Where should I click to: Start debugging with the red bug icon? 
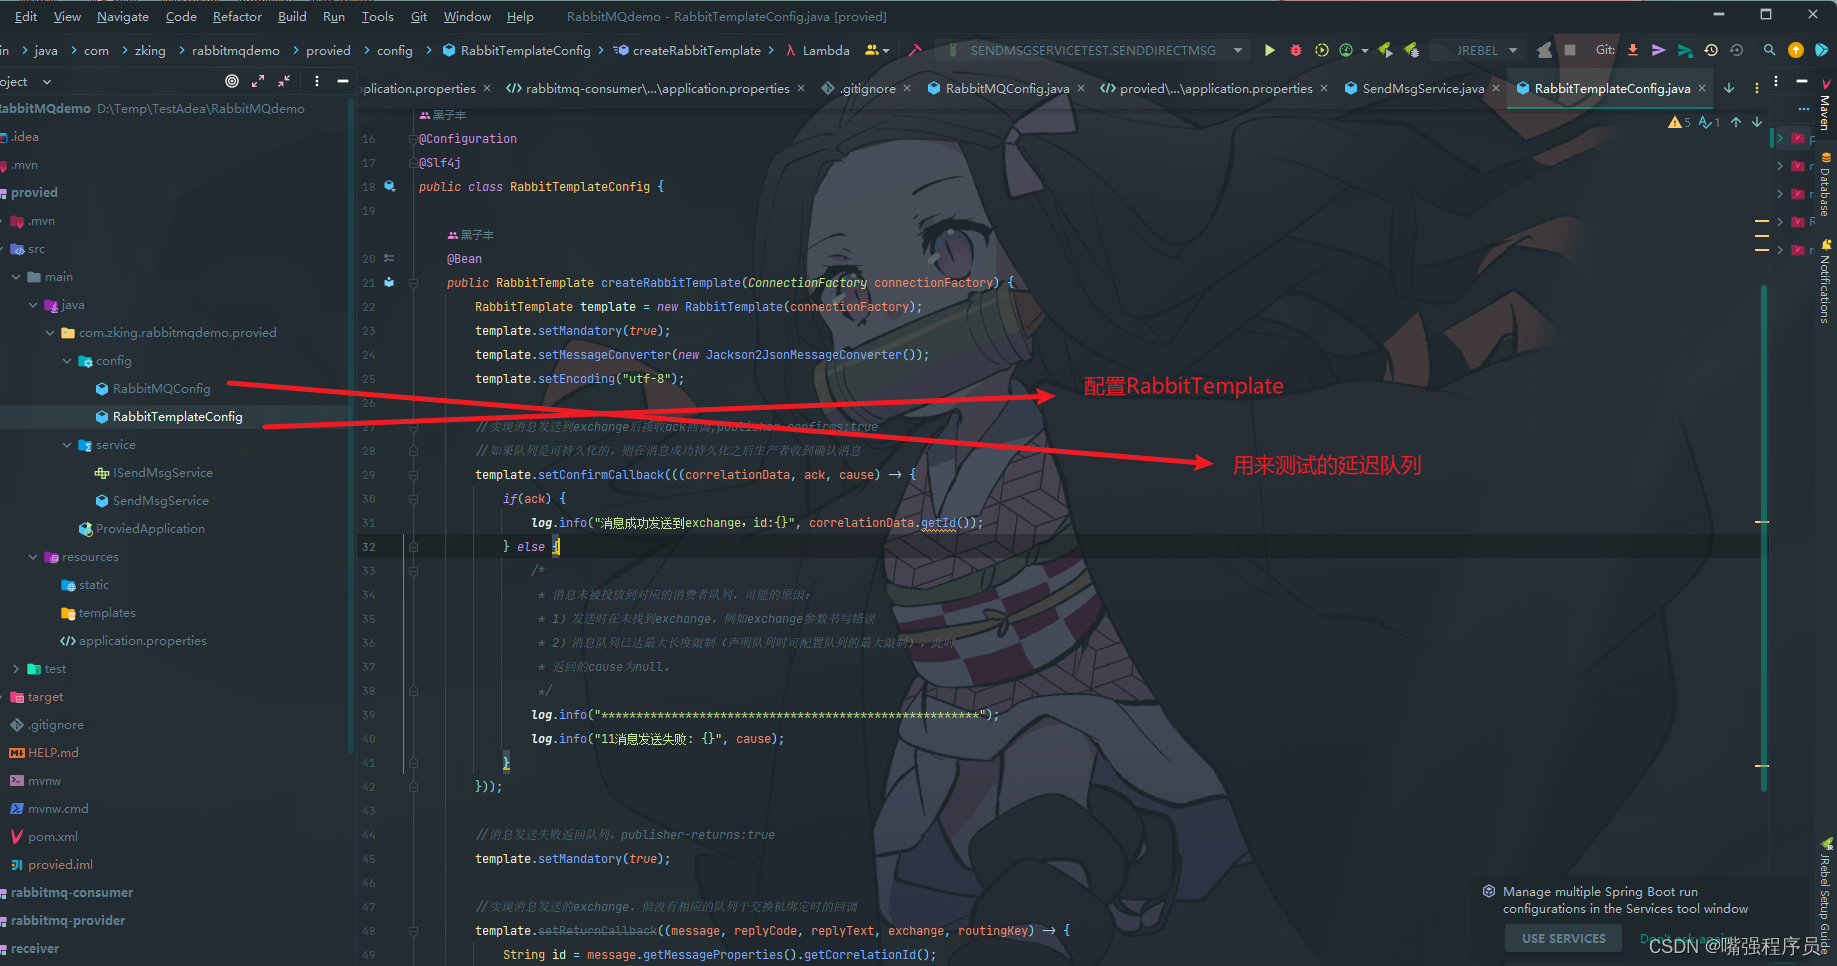(1296, 50)
